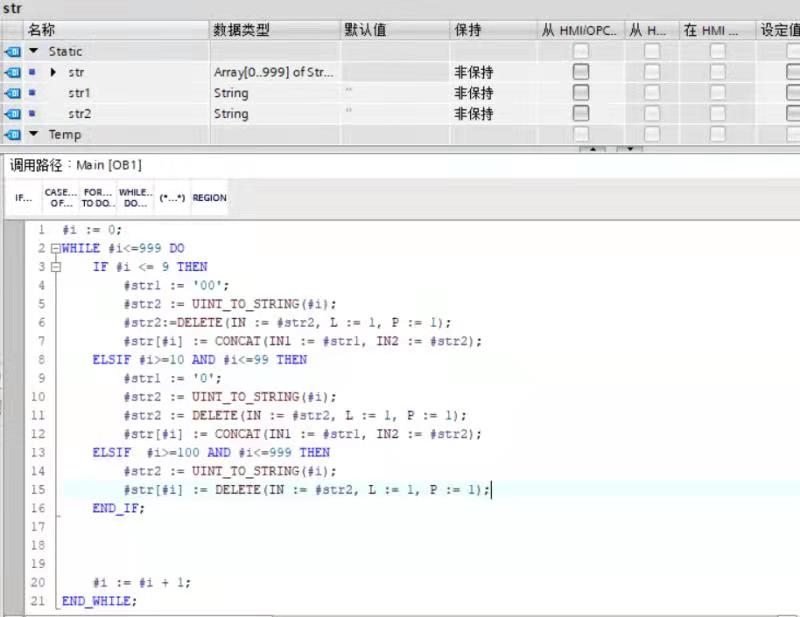Click the 数据类型 column header
The image size is (800, 617).
coord(242,30)
